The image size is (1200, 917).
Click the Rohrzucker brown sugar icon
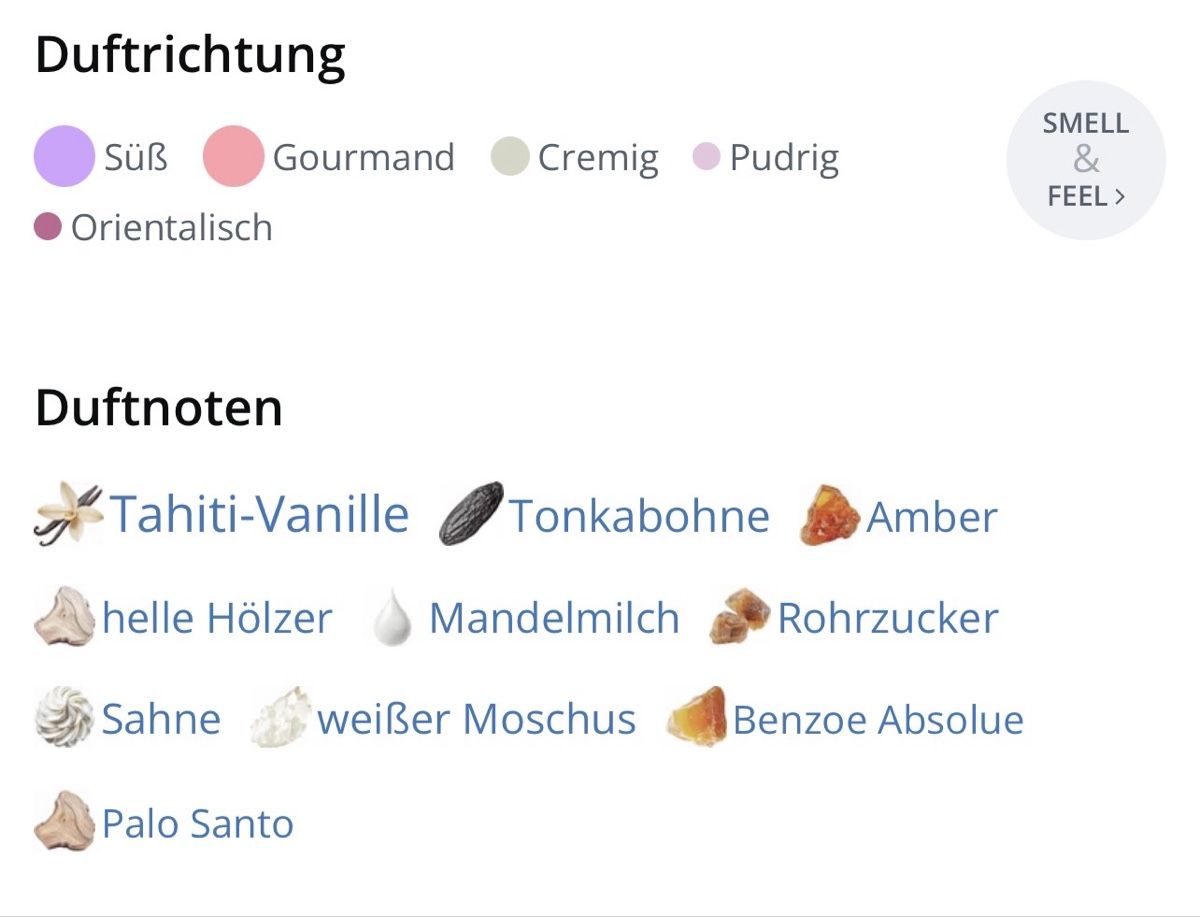(x=740, y=617)
